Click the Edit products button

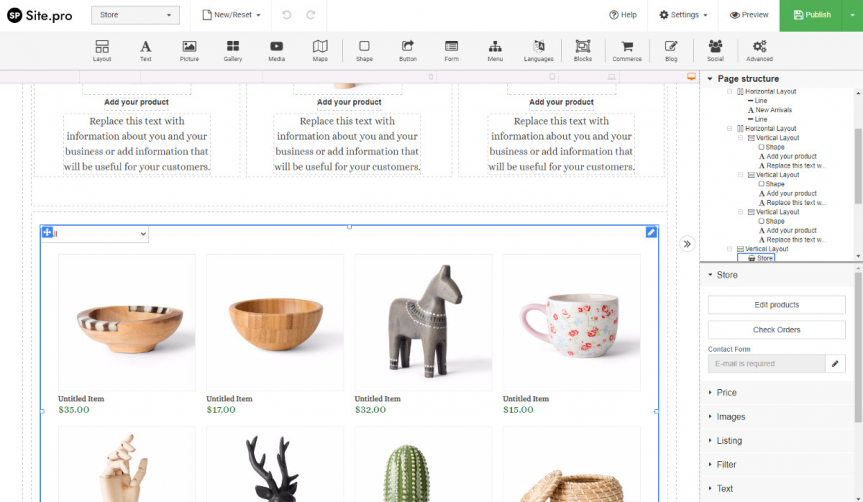point(776,304)
